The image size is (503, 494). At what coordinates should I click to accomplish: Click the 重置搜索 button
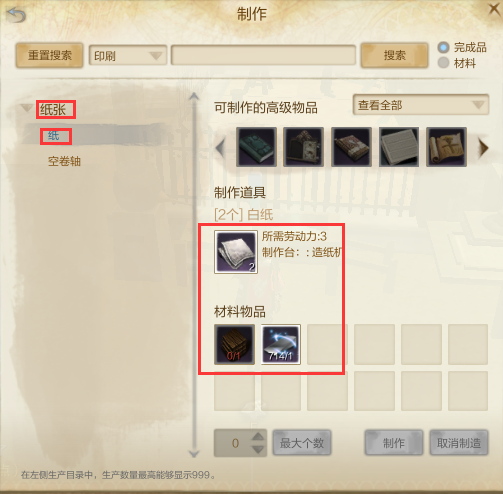[49, 55]
